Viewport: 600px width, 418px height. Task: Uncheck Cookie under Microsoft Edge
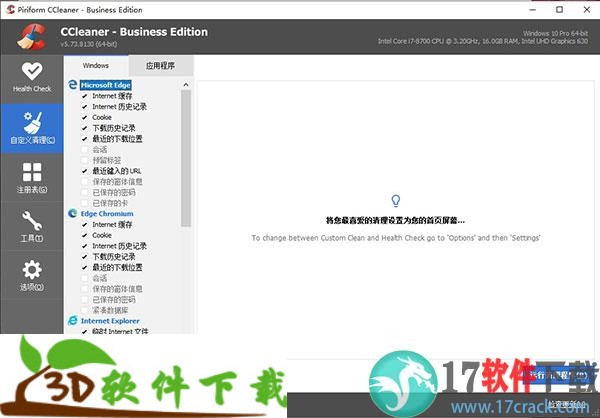[x=85, y=118]
